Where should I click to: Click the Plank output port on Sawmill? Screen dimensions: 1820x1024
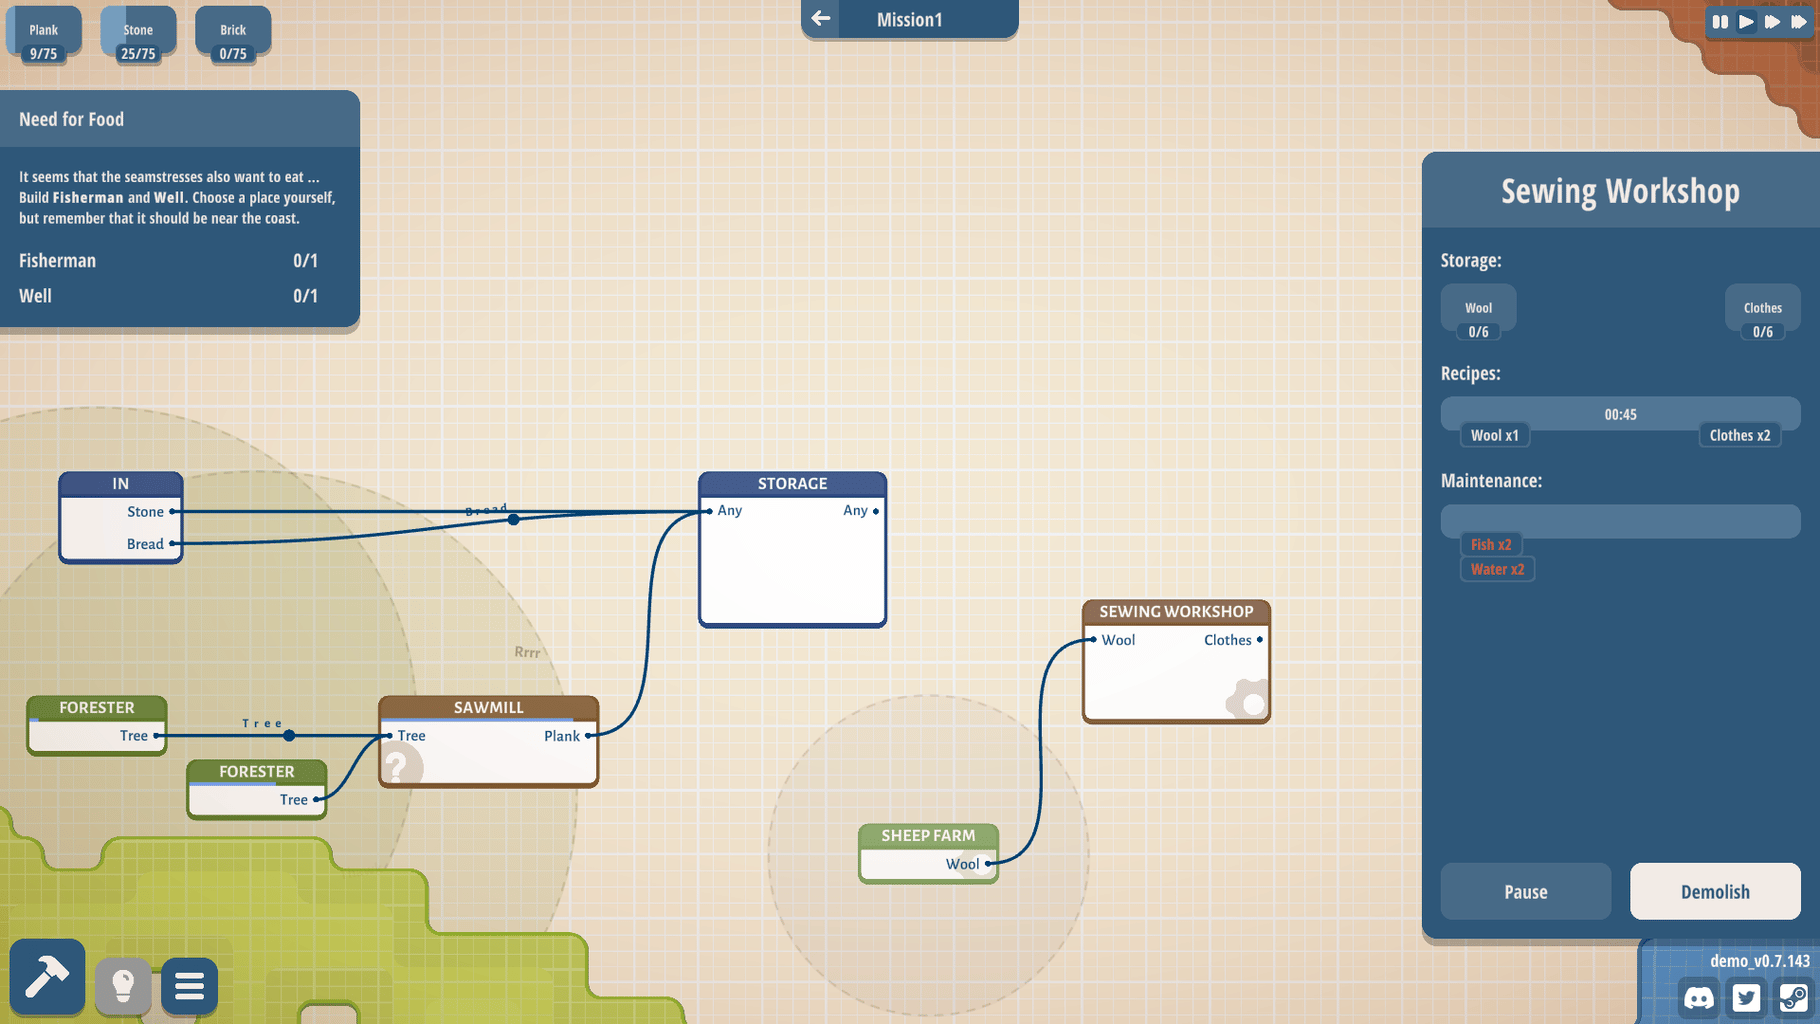[588, 736]
